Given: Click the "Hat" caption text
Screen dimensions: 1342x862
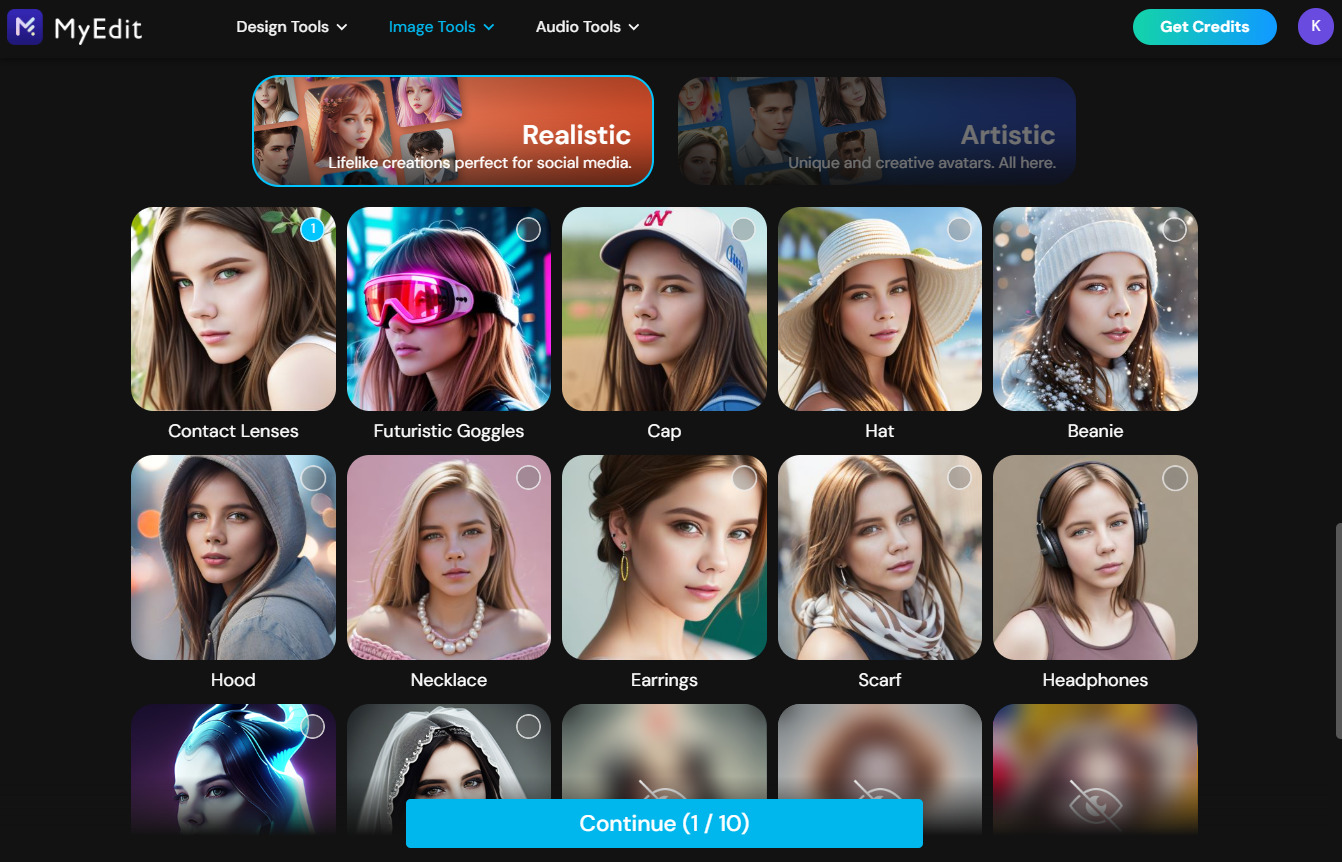Looking at the screenshot, I should point(880,431).
